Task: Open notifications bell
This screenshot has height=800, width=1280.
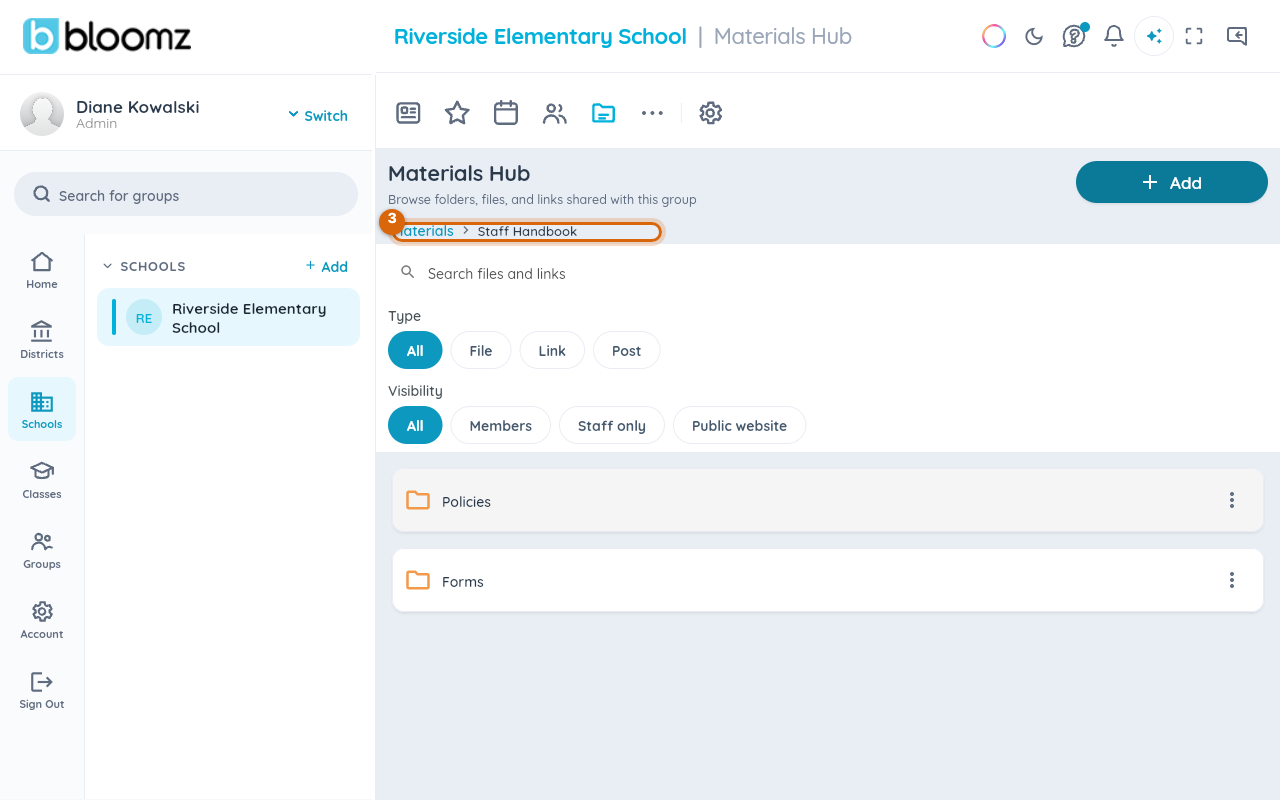Action: [x=1114, y=37]
